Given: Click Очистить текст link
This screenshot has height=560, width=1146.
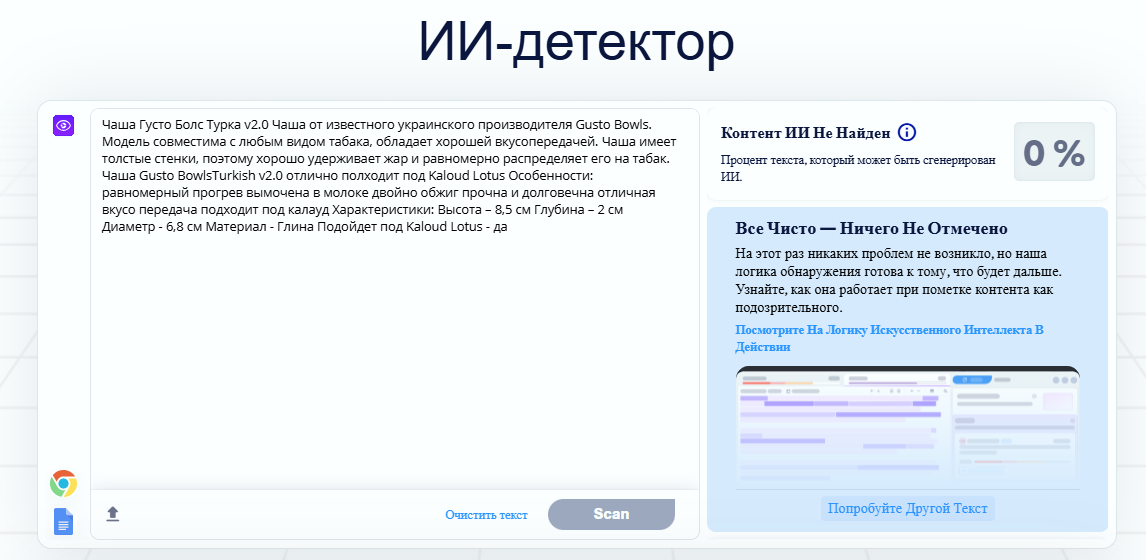Looking at the screenshot, I should click(x=486, y=515).
